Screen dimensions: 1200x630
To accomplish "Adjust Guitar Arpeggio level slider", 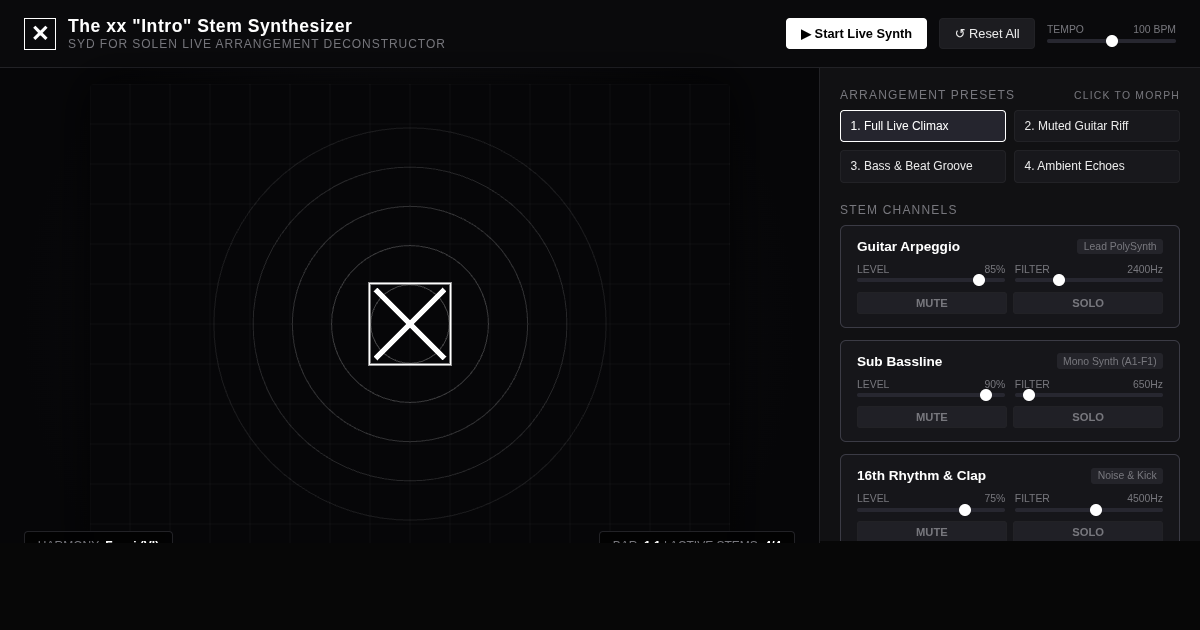I will pyautogui.click(x=931, y=280).
